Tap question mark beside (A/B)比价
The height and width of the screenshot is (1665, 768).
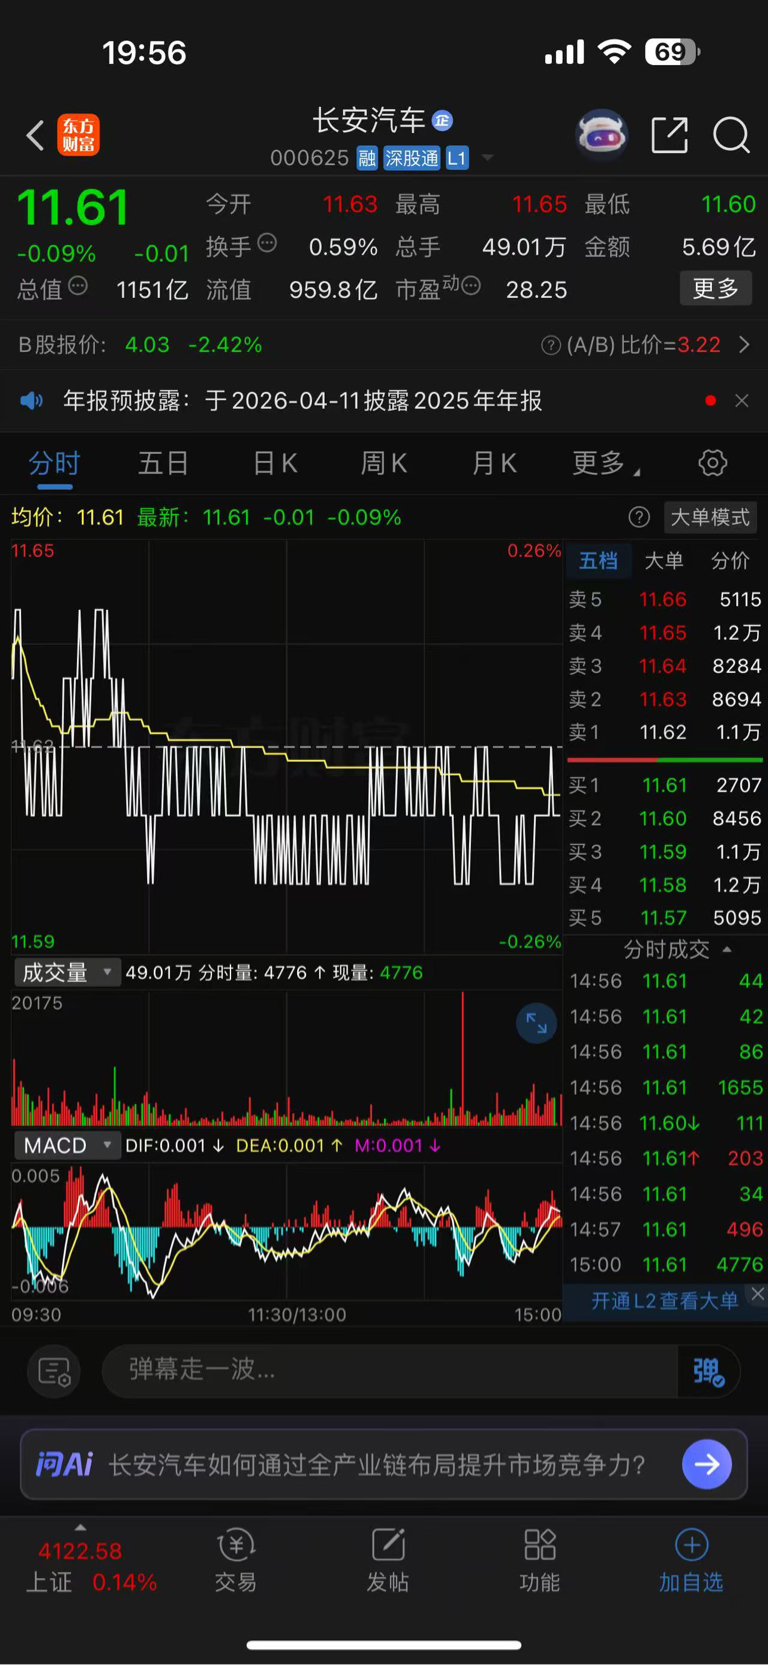550,345
